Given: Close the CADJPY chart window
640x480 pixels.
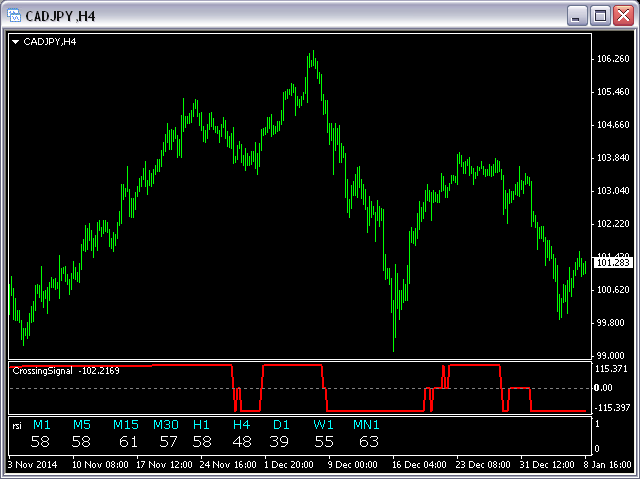Looking at the screenshot, I should point(622,16).
